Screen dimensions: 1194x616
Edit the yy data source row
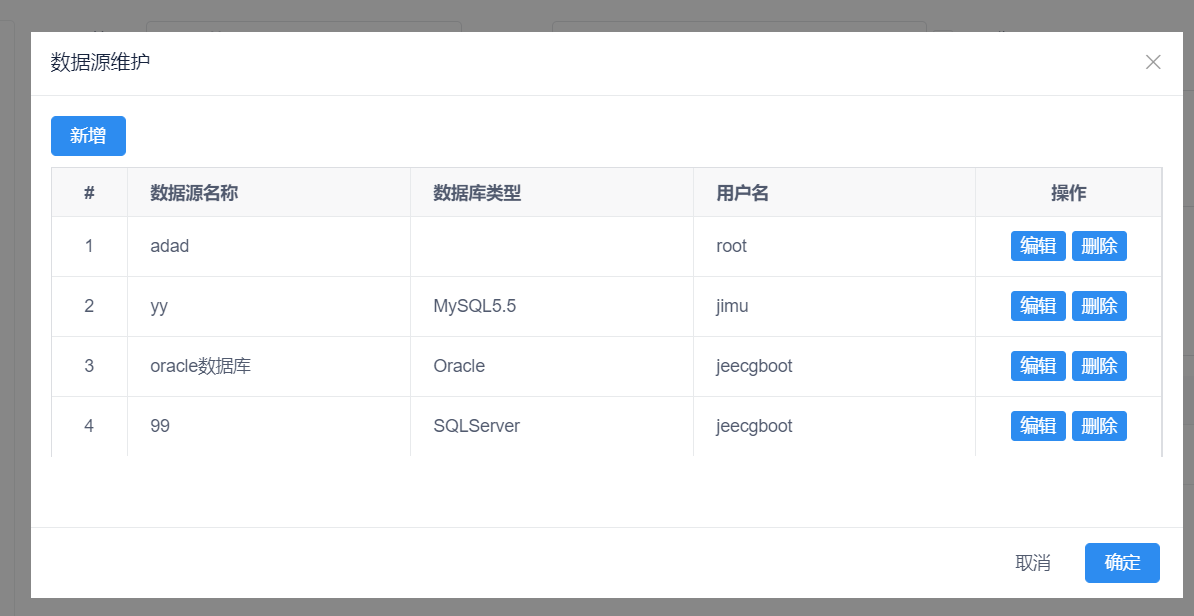[x=1038, y=306]
